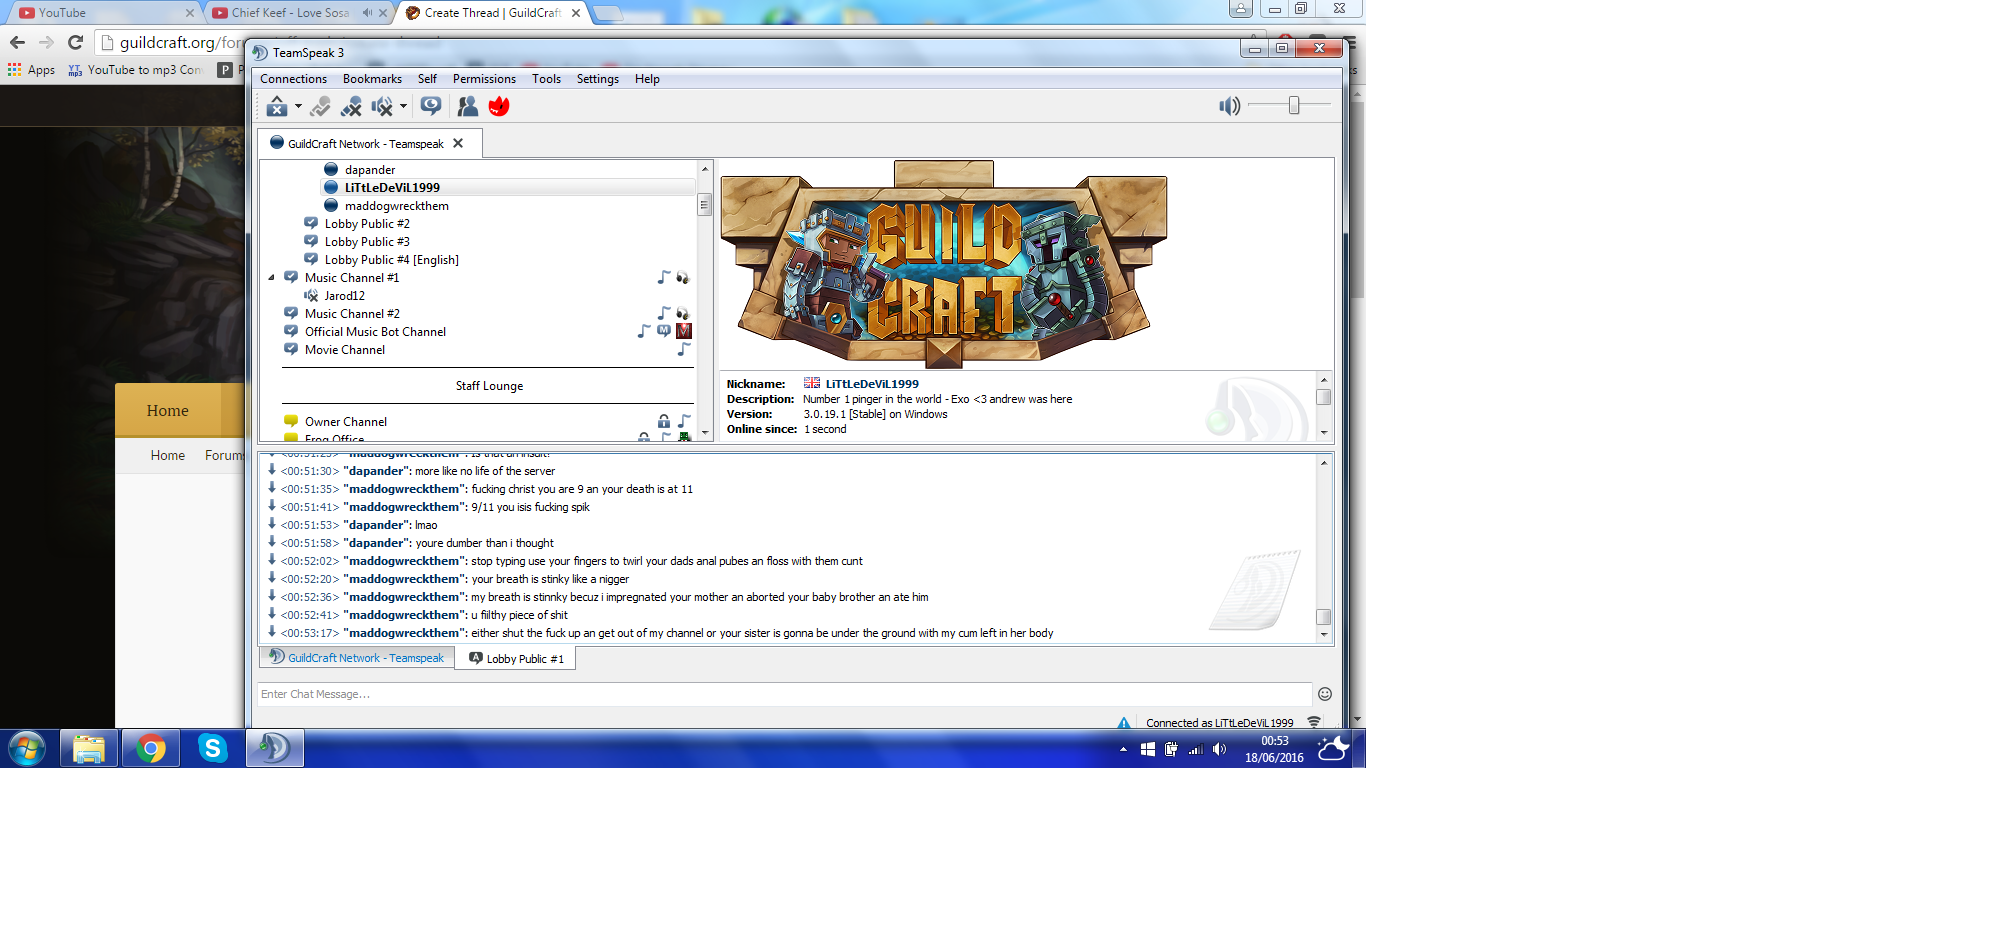Open Chrome Apps bookmark shortcut
The image size is (2006, 934).
tap(31, 70)
